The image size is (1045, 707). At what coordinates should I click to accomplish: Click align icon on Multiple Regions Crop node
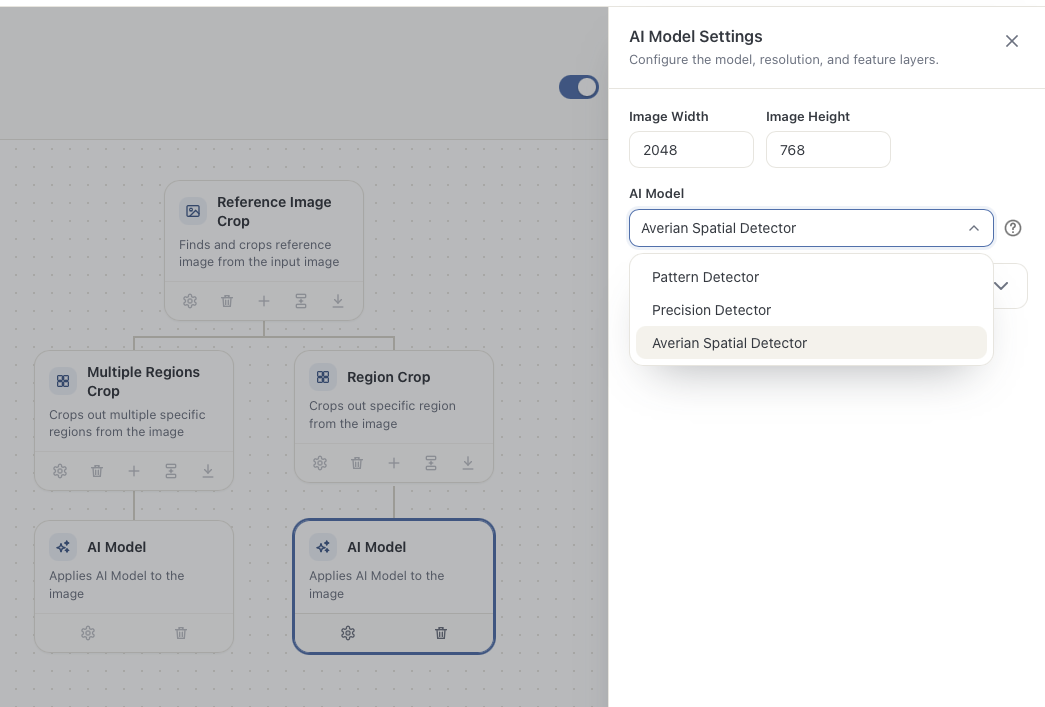click(x=171, y=471)
